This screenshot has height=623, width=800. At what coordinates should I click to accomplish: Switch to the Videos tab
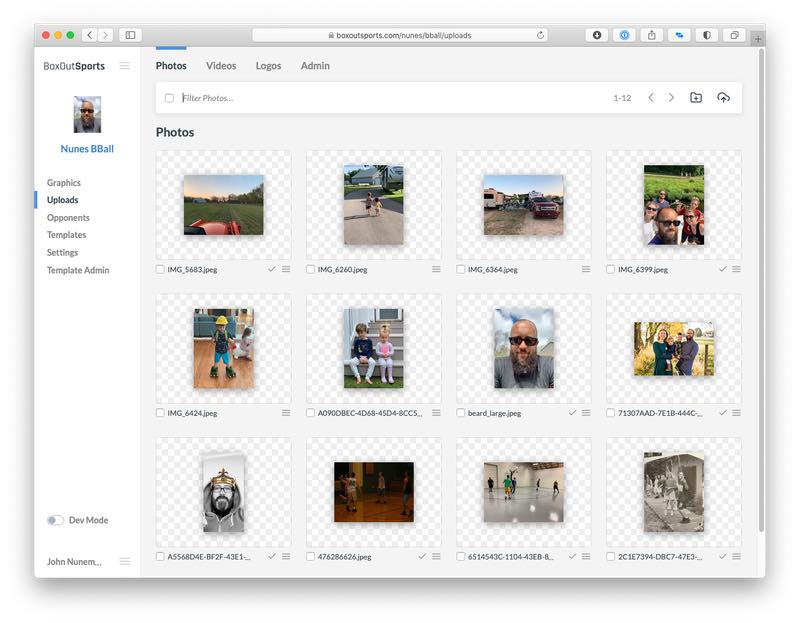(x=221, y=66)
